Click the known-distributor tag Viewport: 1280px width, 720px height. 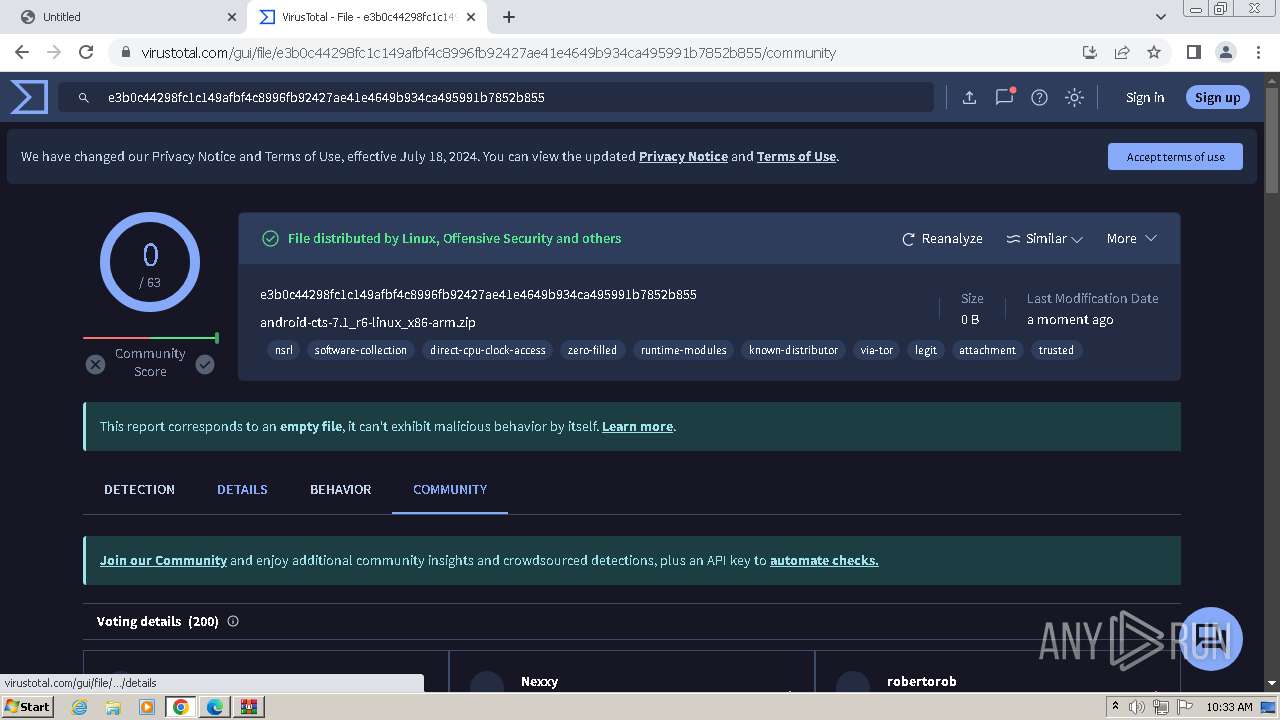click(794, 350)
